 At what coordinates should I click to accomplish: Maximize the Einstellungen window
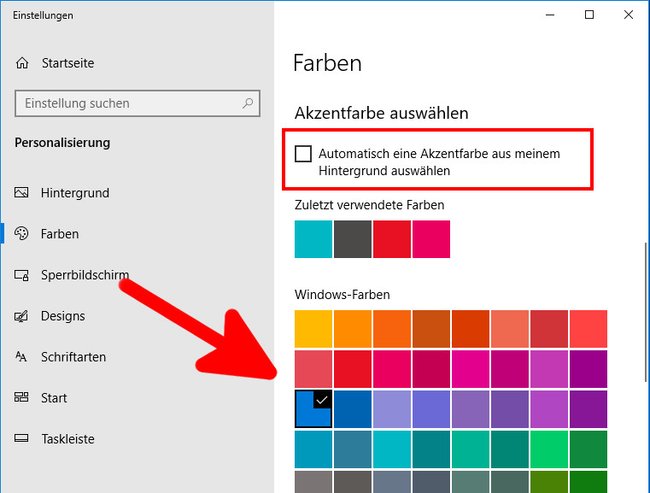tap(589, 15)
